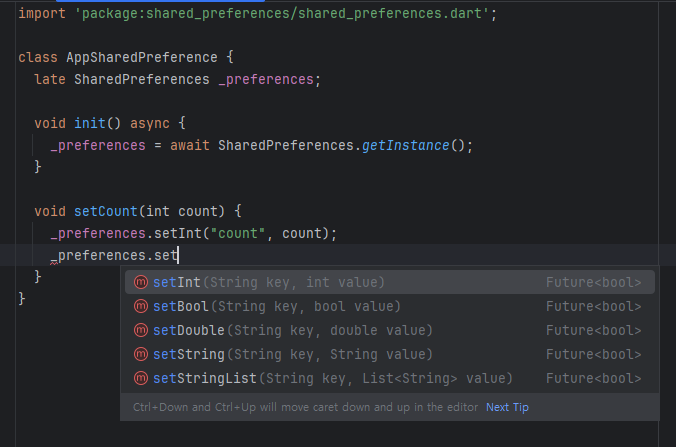Click the getInstance call
This screenshot has width=676, height=447.
click(405, 145)
